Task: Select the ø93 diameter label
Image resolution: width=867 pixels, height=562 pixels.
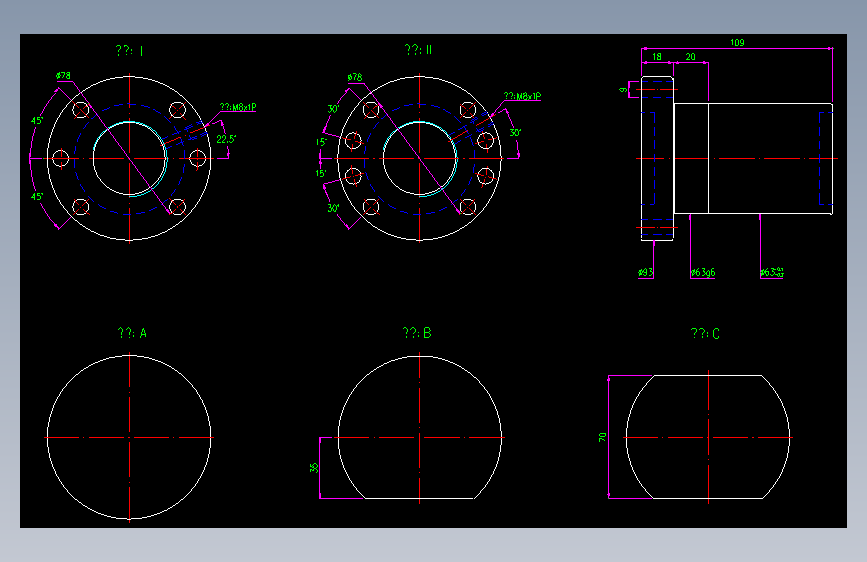Action: click(x=645, y=272)
